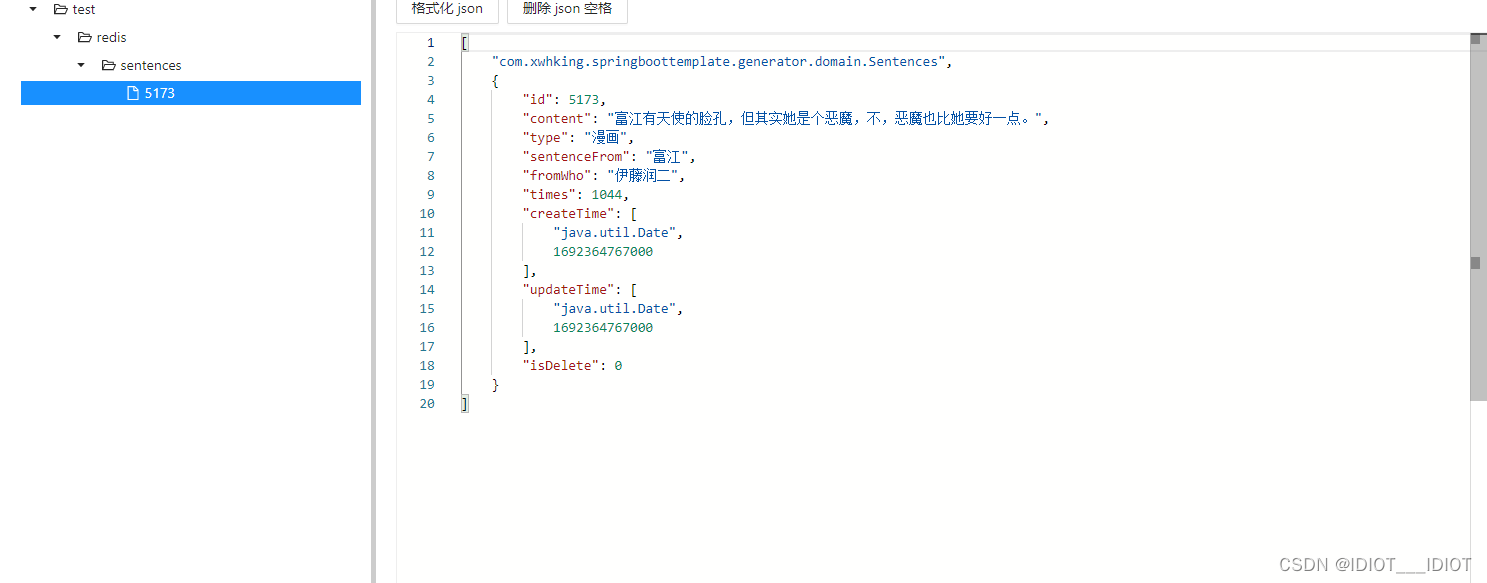Click line number 1 in the editor gutter
This screenshot has height=583, width=1487.
(x=430, y=42)
